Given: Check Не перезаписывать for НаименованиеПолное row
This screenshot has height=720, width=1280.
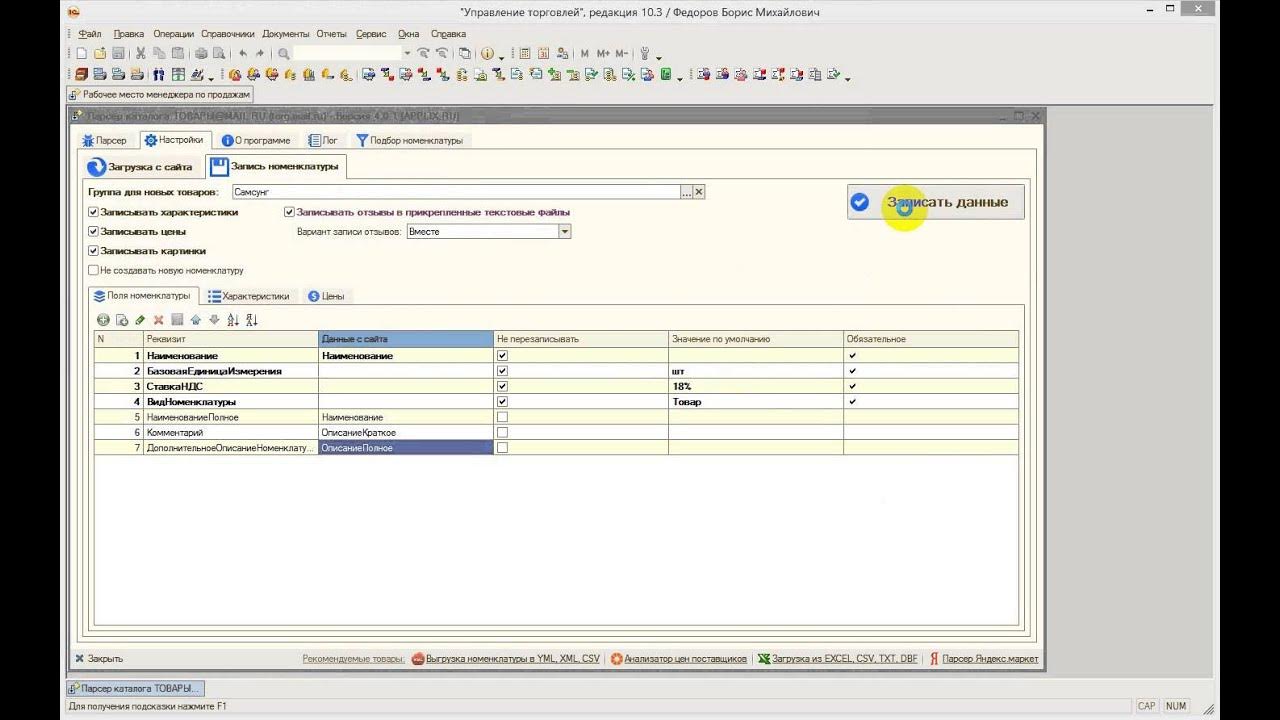Looking at the screenshot, I should [502, 417].
